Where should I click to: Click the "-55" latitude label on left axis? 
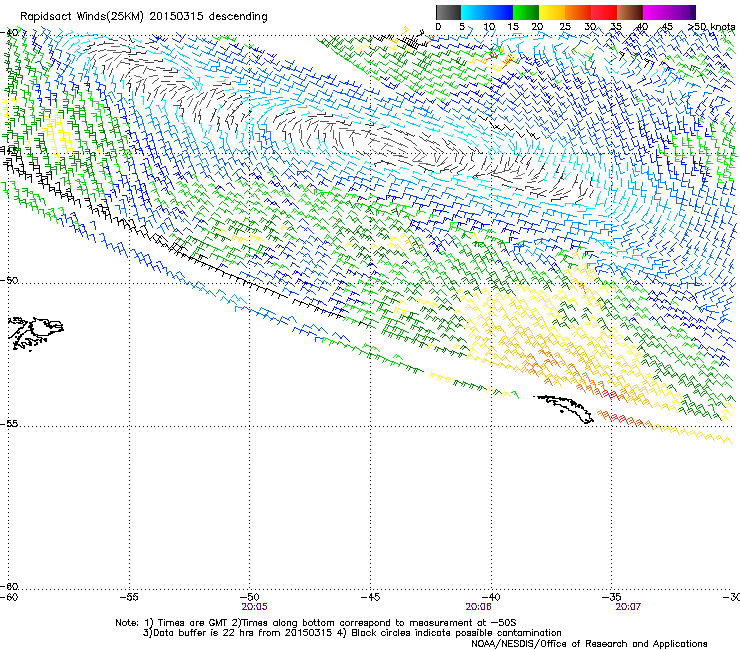click(x=9, y=423)
